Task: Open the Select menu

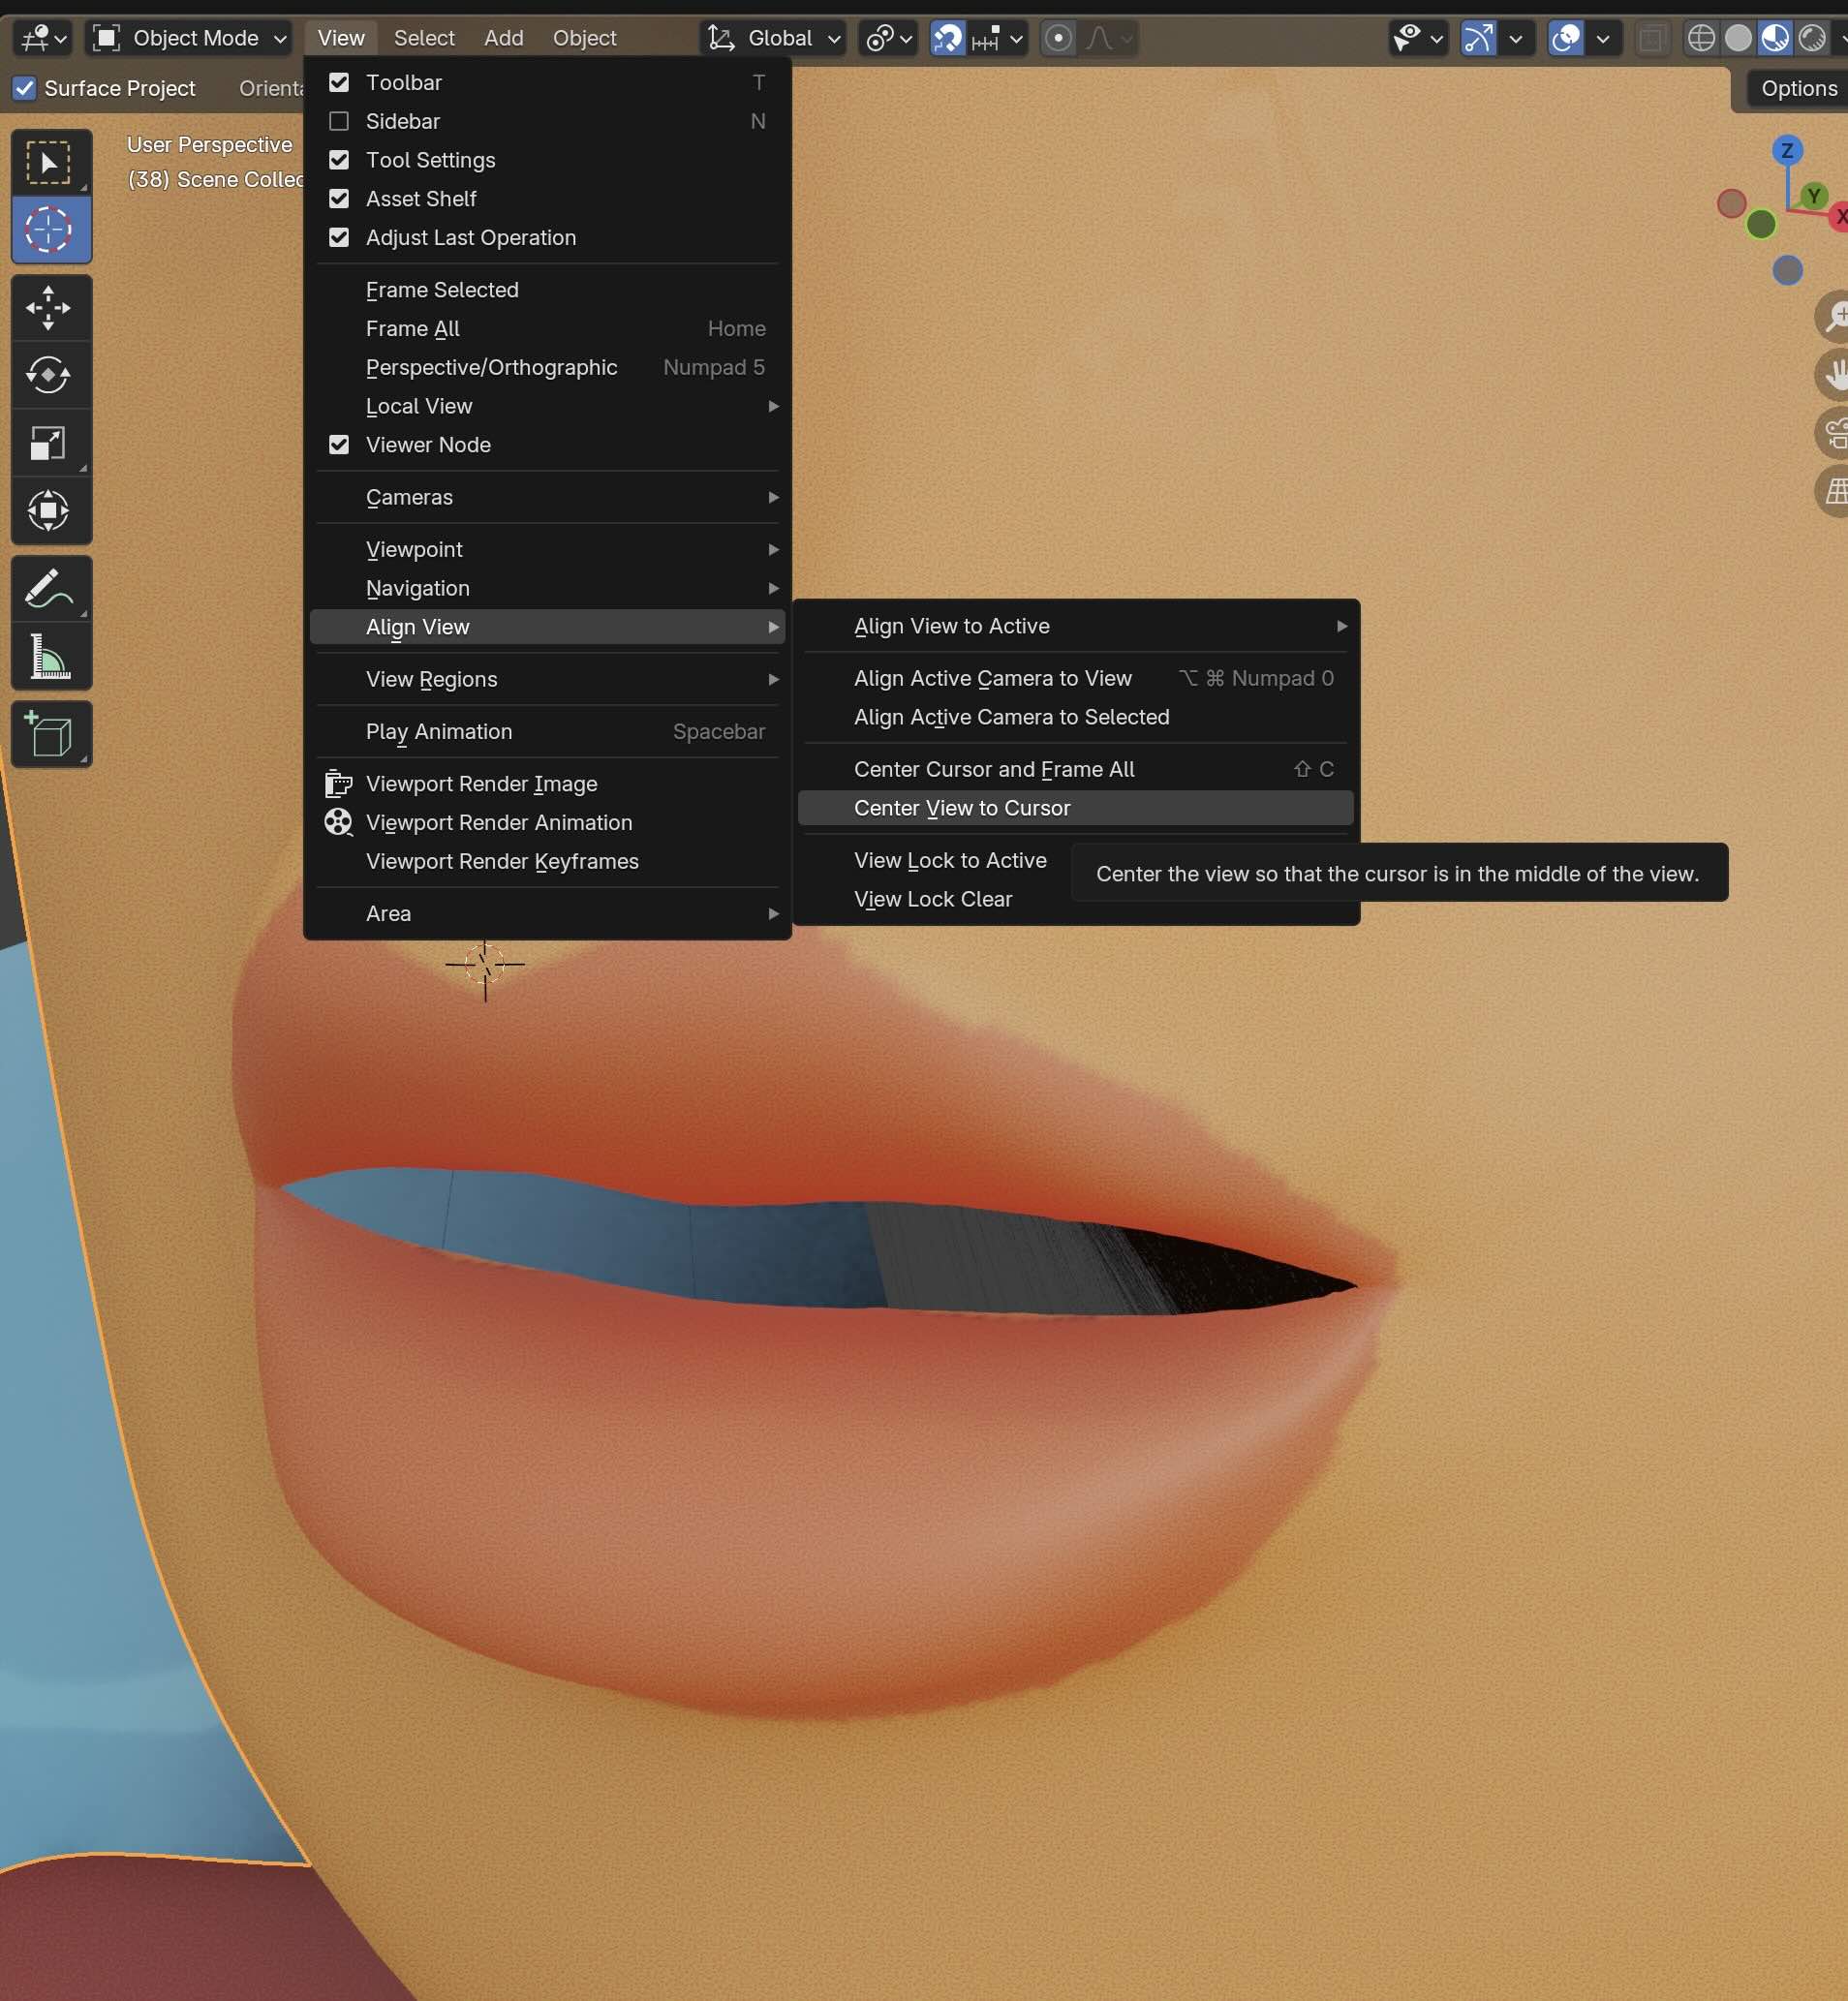Action: point(424,38)
